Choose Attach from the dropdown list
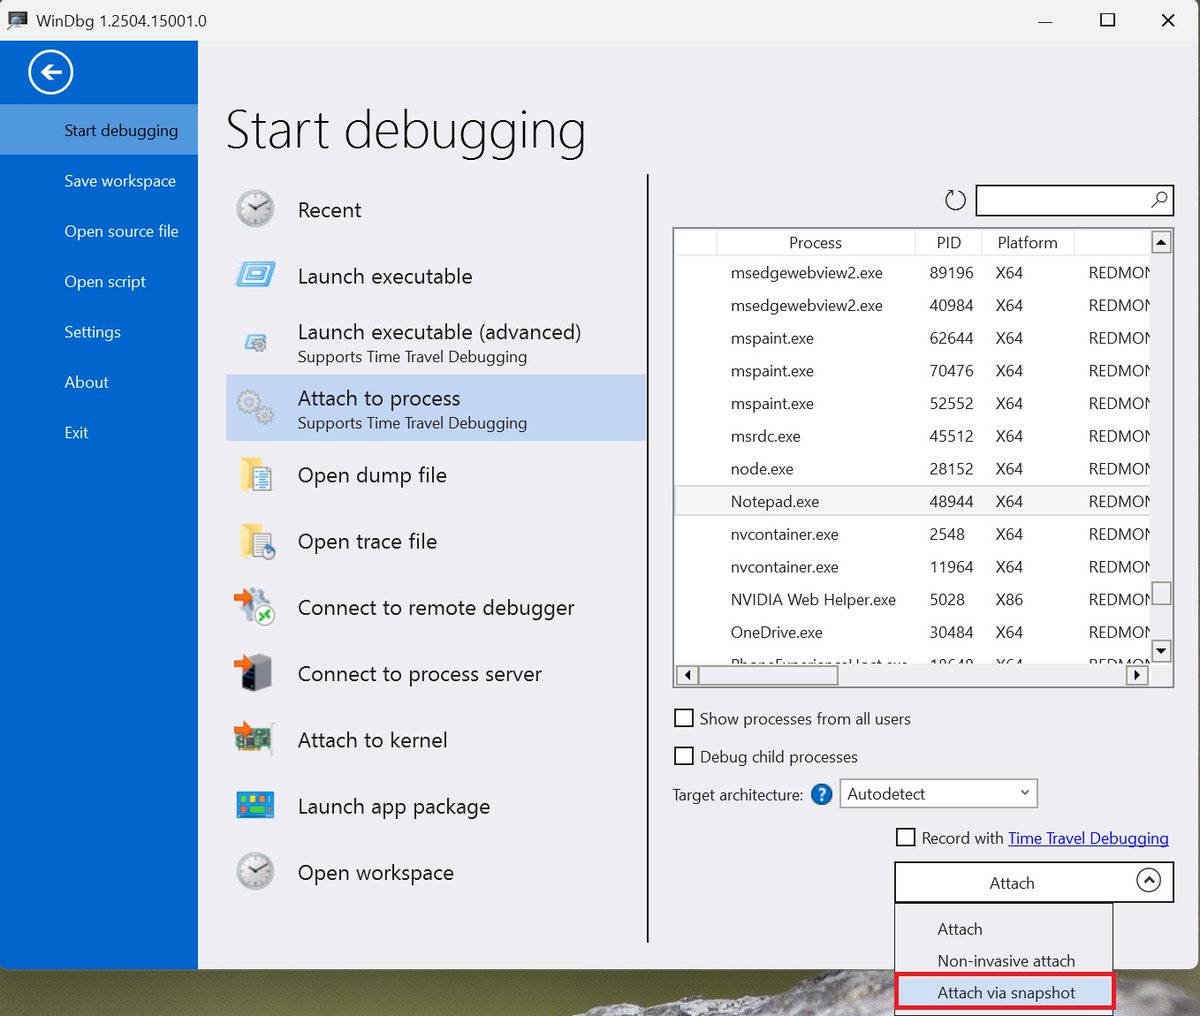The height and width of the screenshot is (1016, 1200). coord(1004,929)
